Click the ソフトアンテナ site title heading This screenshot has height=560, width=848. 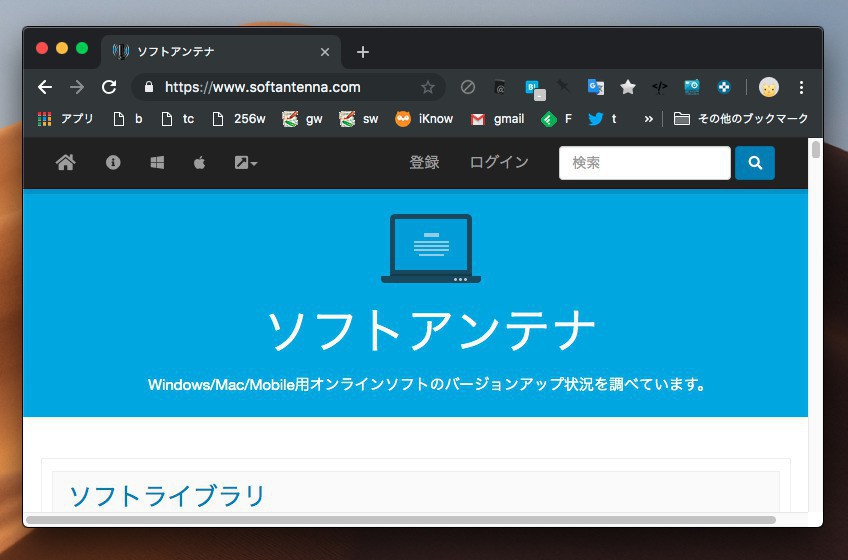click(430, 330)
